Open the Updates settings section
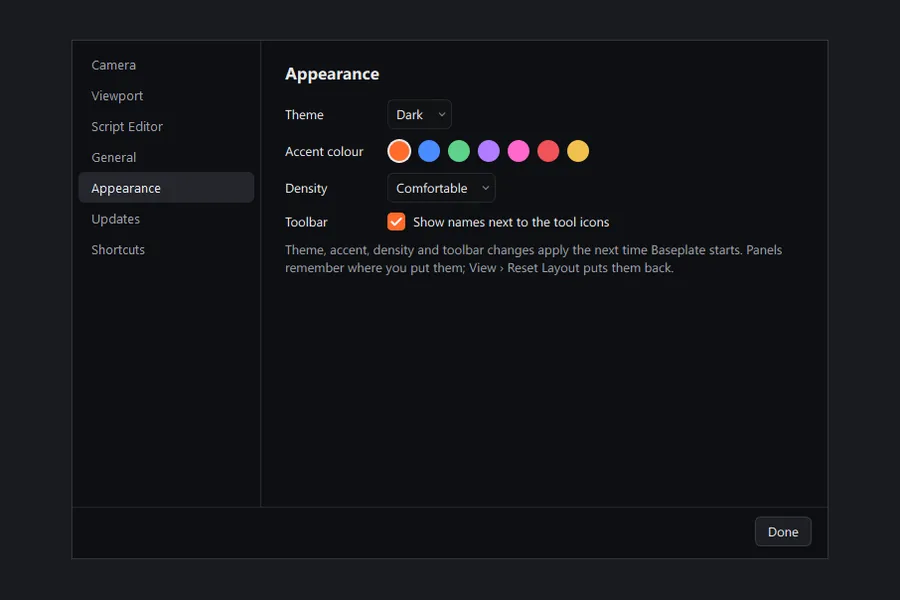 tap(166, 219)
